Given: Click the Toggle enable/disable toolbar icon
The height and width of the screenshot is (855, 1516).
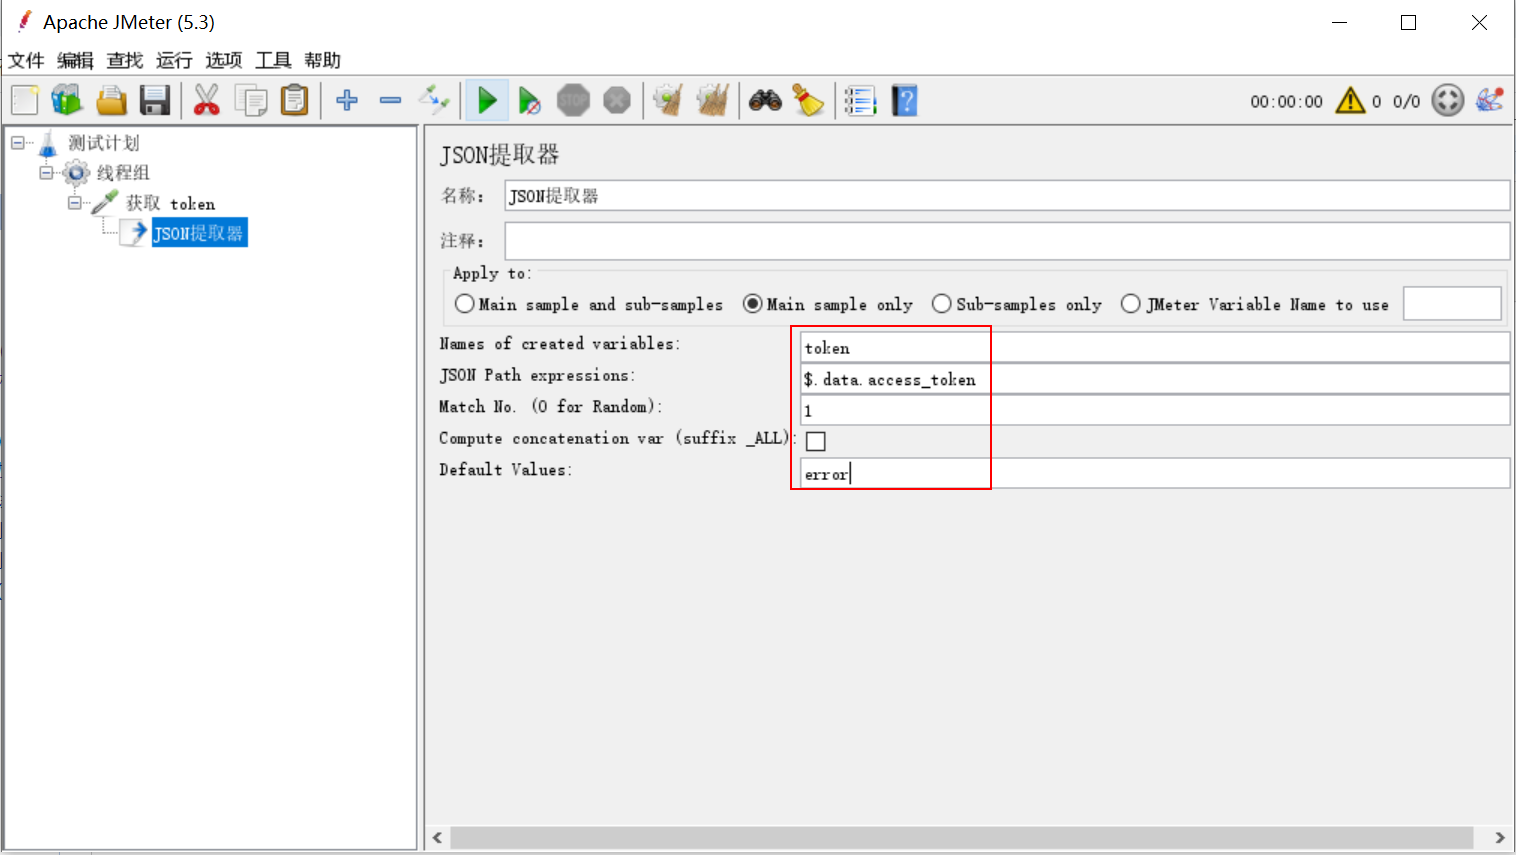Looking at the screenshot, I should coord(434,100).
